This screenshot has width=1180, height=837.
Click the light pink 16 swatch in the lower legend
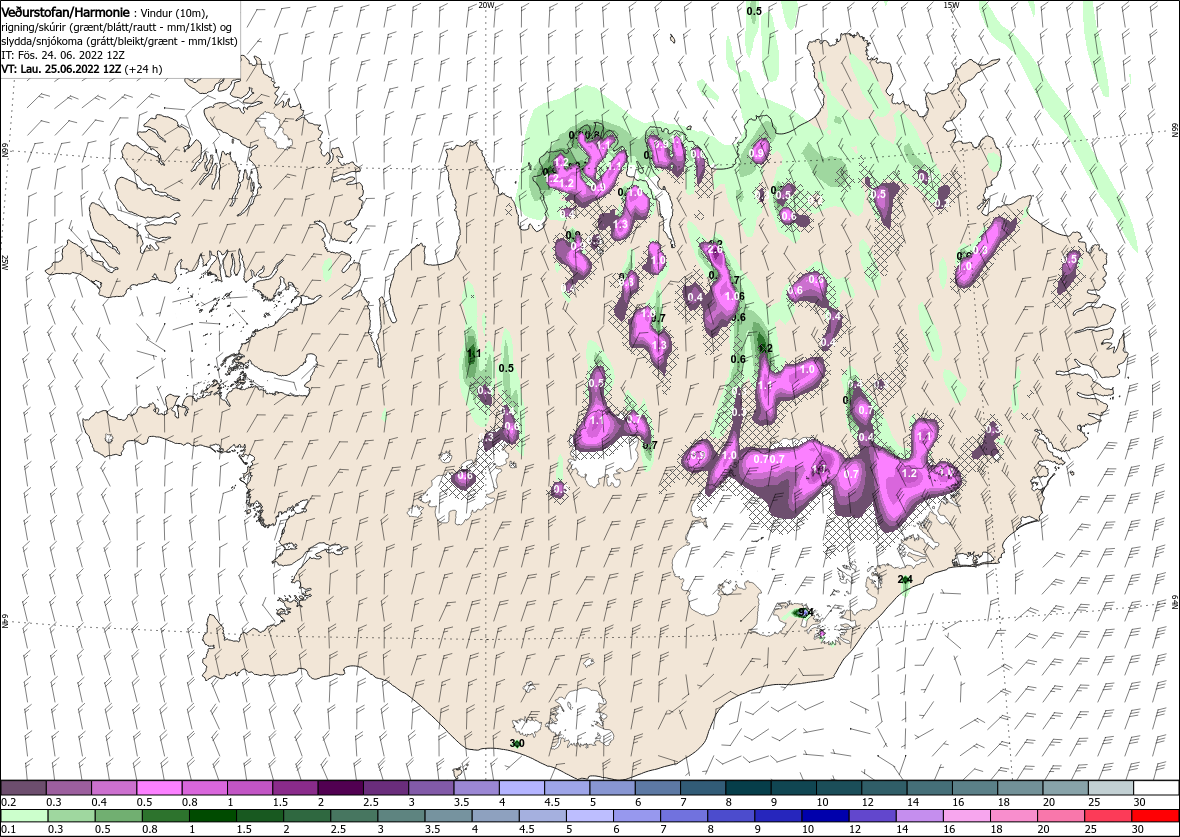(966, 816)
